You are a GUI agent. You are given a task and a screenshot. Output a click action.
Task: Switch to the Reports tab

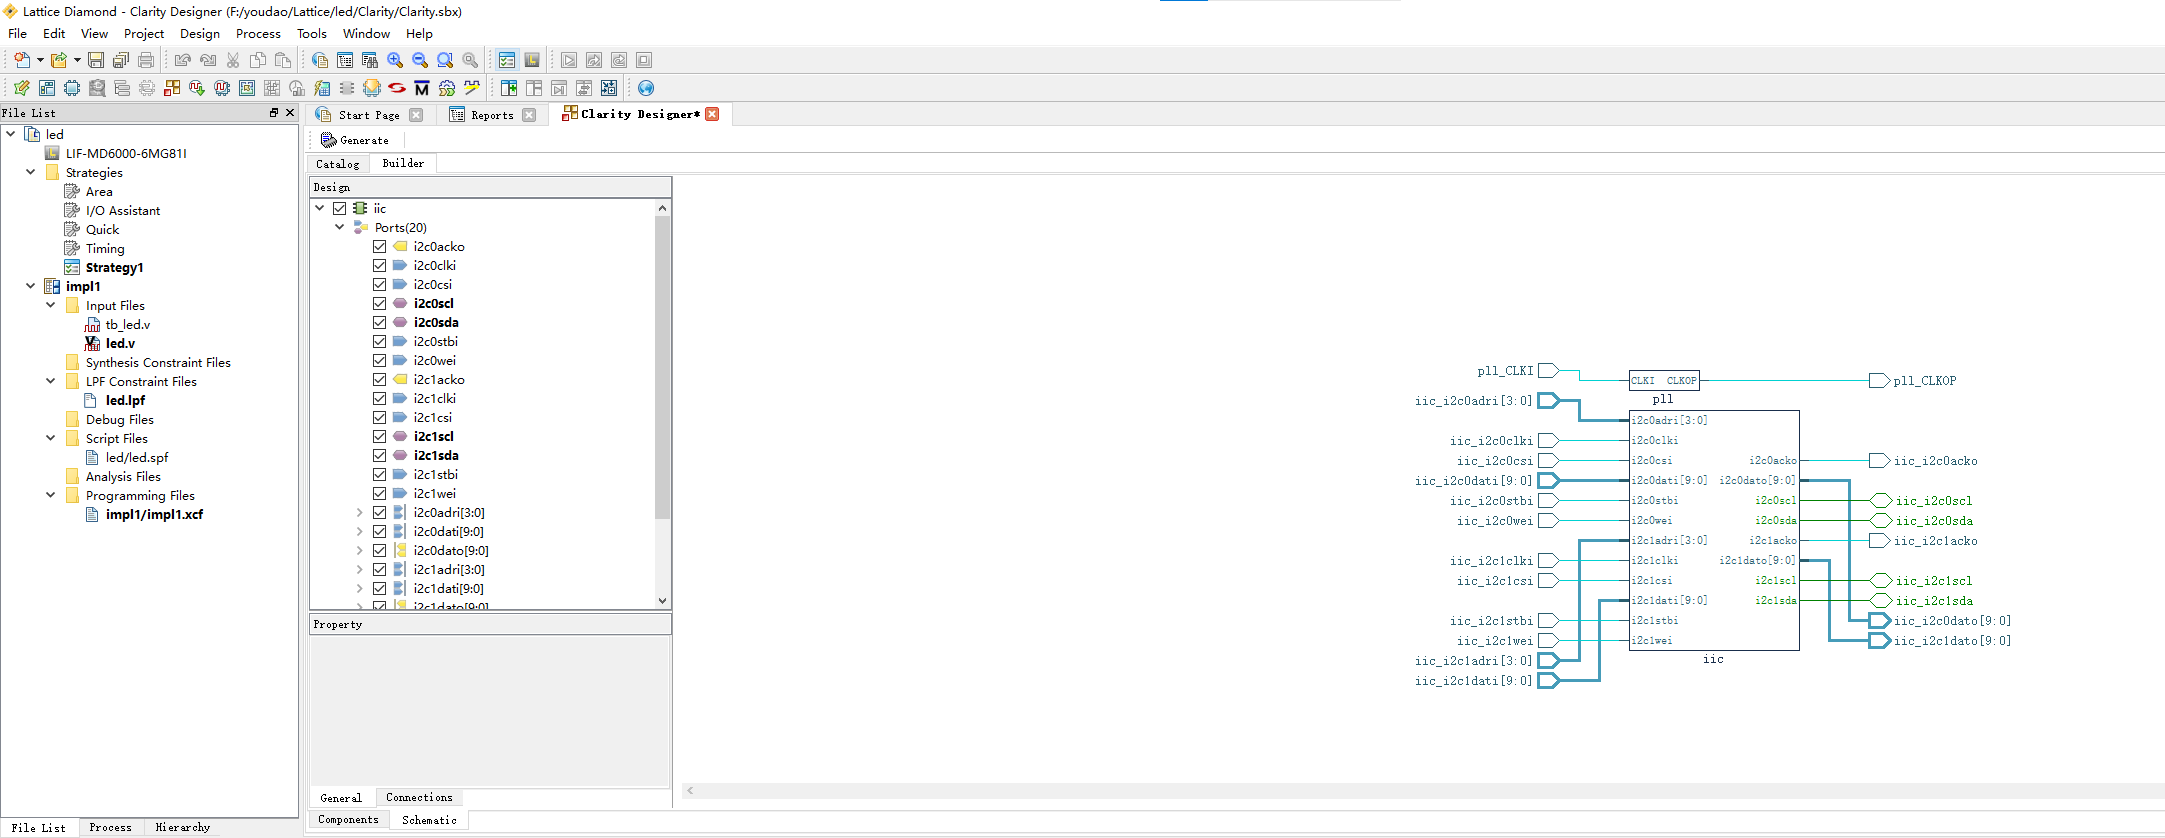tap(492, 115)
